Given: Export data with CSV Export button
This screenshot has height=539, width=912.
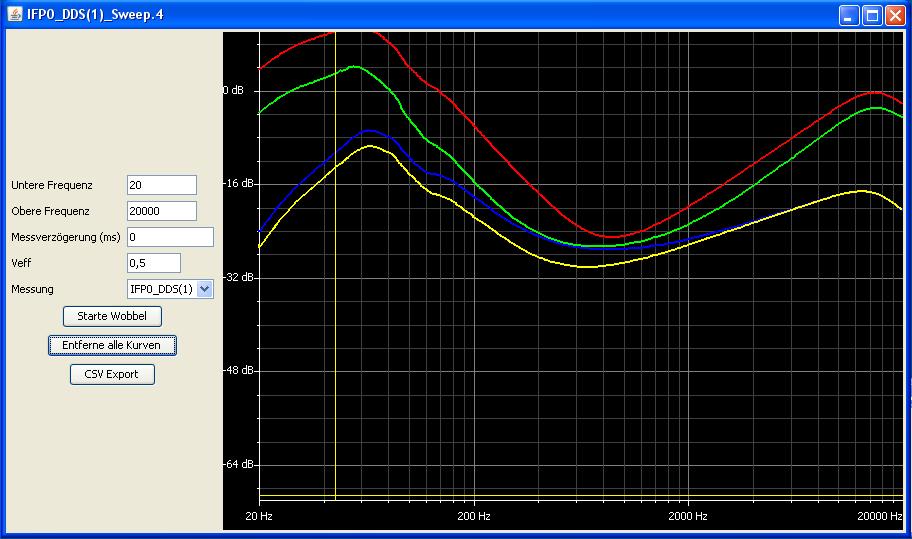Looking at the screenshot, I should tap(112, 375).
